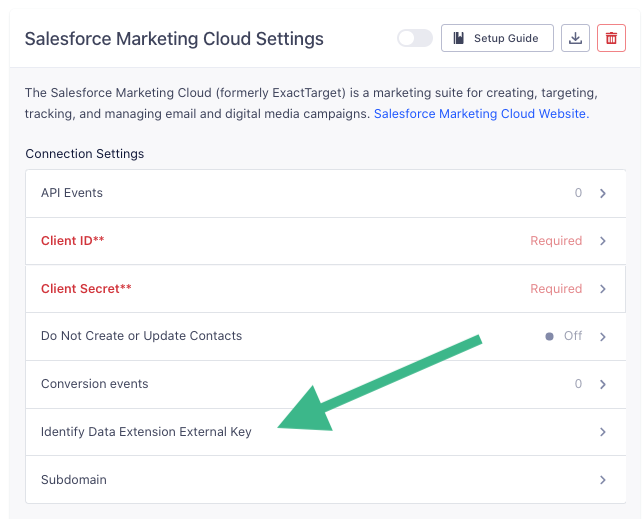The width and height of the screenshot is (642, 519).
Task: Expand the API Events row chevron
Action: (603, 193)
